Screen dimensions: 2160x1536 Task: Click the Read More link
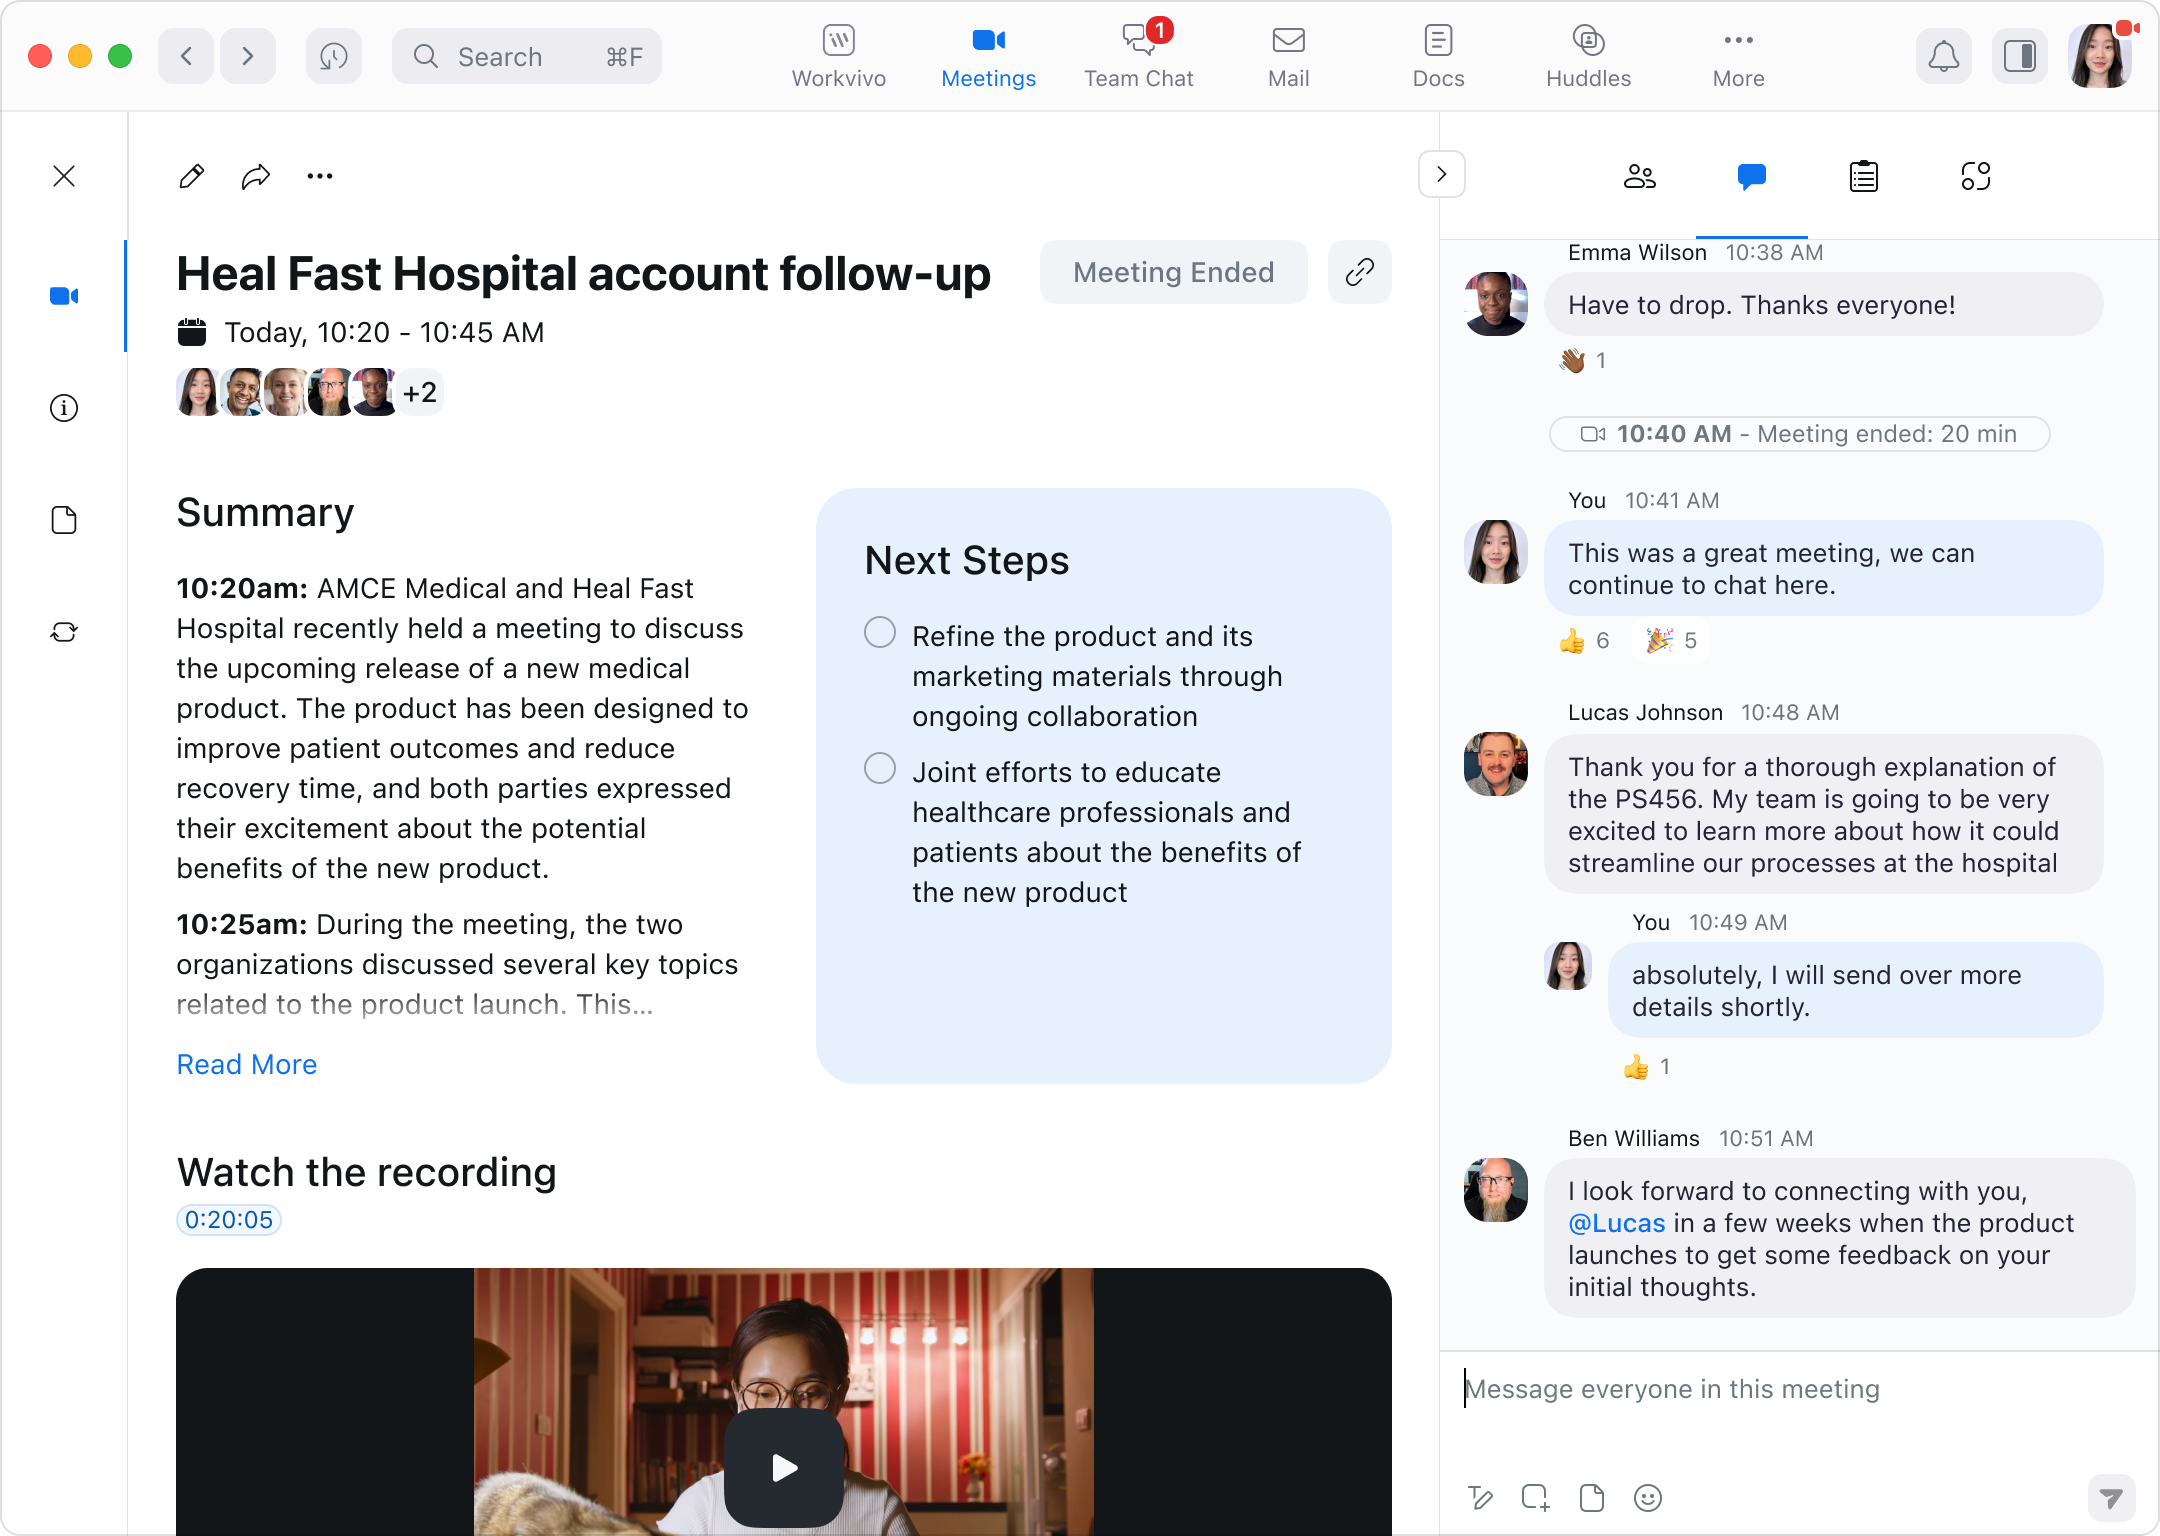click(247, 1064)
